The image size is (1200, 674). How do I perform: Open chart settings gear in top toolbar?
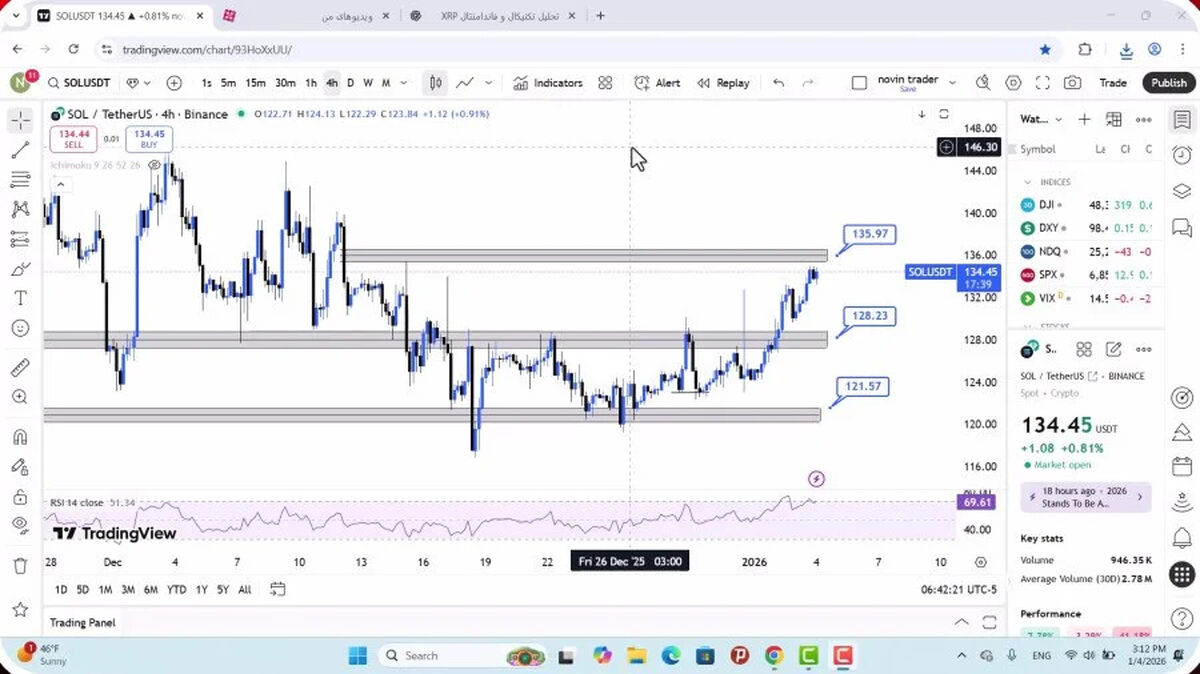coord(1013,83)
